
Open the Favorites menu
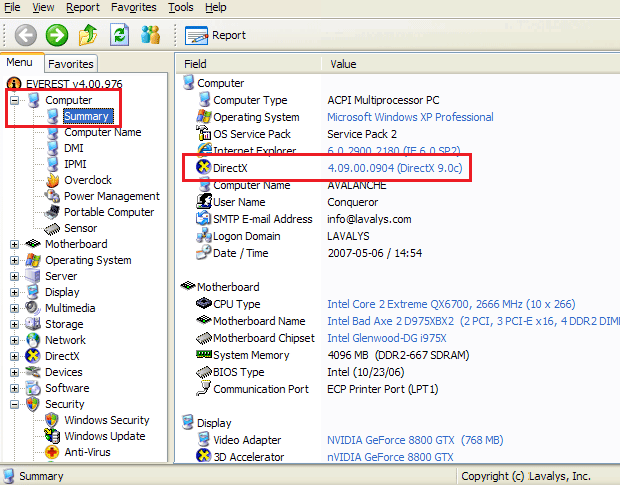tap(133, 7)
